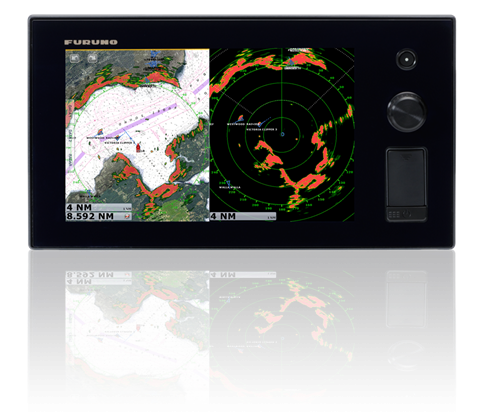
Task: Click the FURUNO logo on the bezel
Action: tap(91, 42)
